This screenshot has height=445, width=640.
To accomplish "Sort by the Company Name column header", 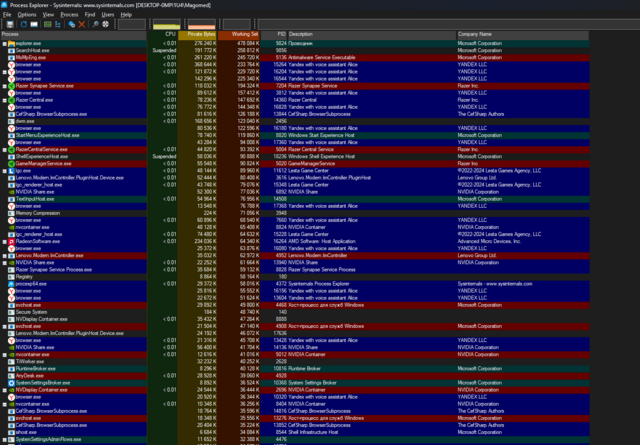I will point(479,34).
